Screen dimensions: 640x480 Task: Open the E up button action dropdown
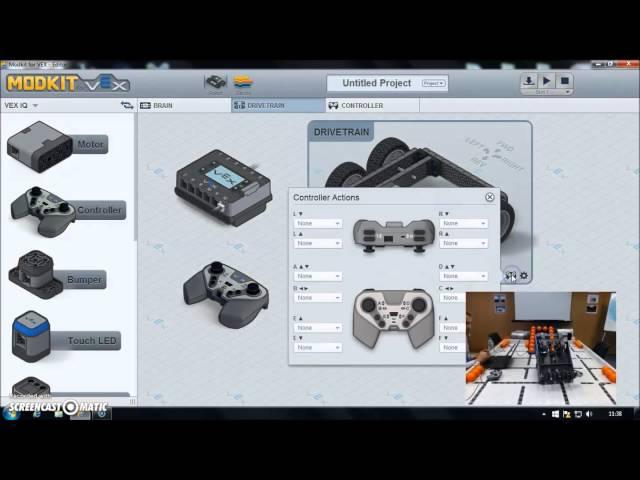(x=318, y=328)
